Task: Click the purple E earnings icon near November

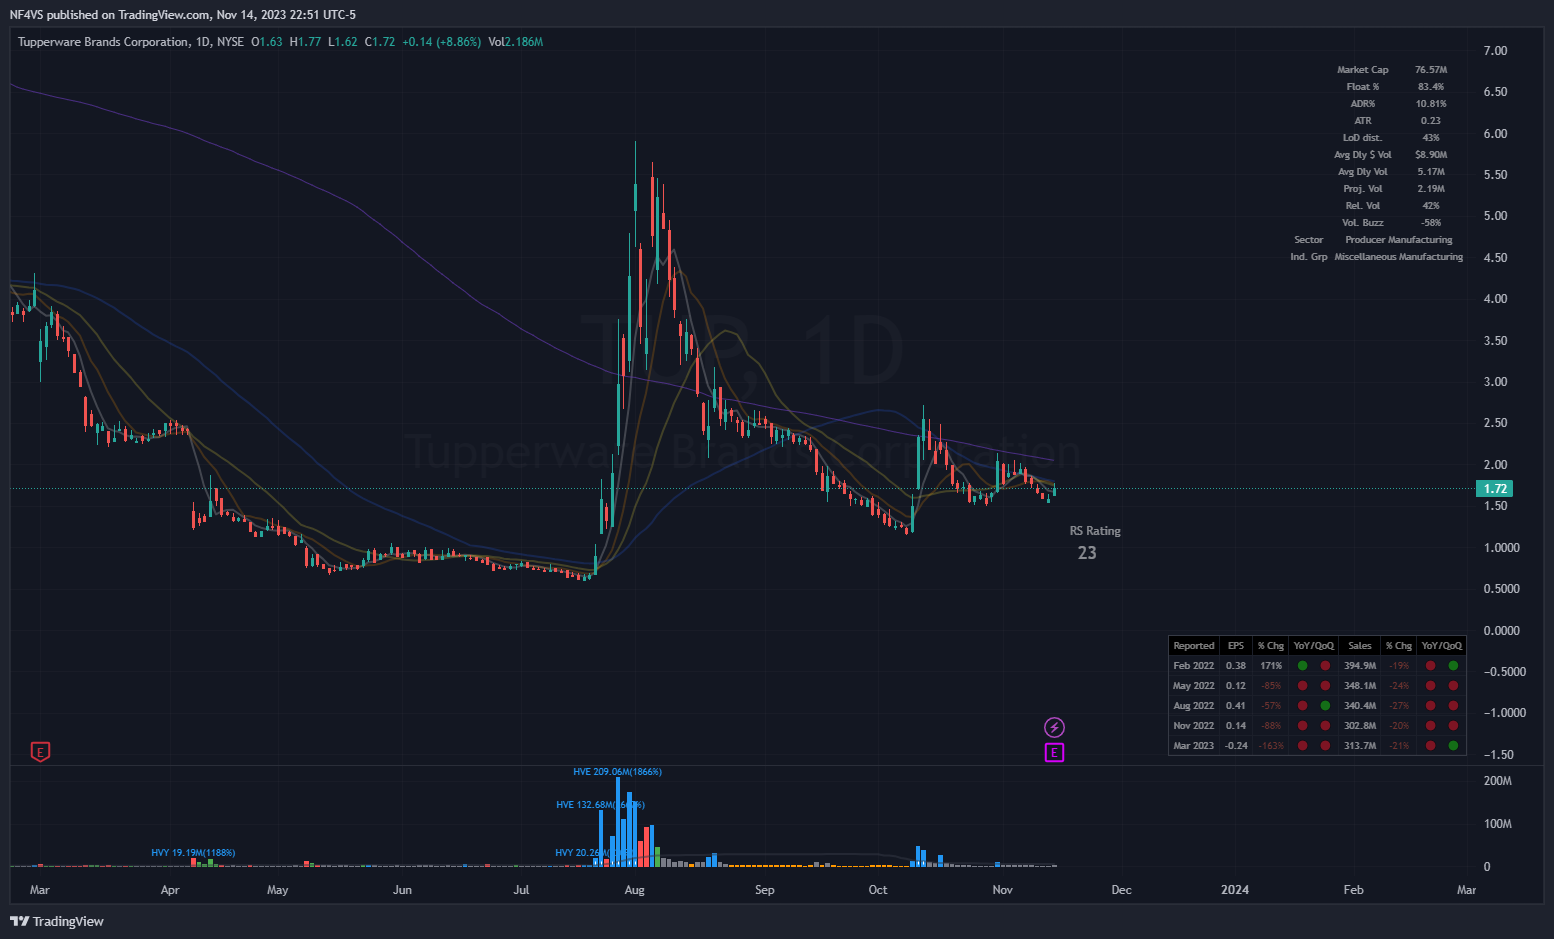Action: click(x=1054, y=753)
